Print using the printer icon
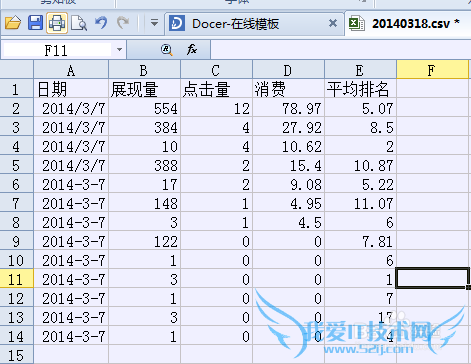 (x=57, y=23)
